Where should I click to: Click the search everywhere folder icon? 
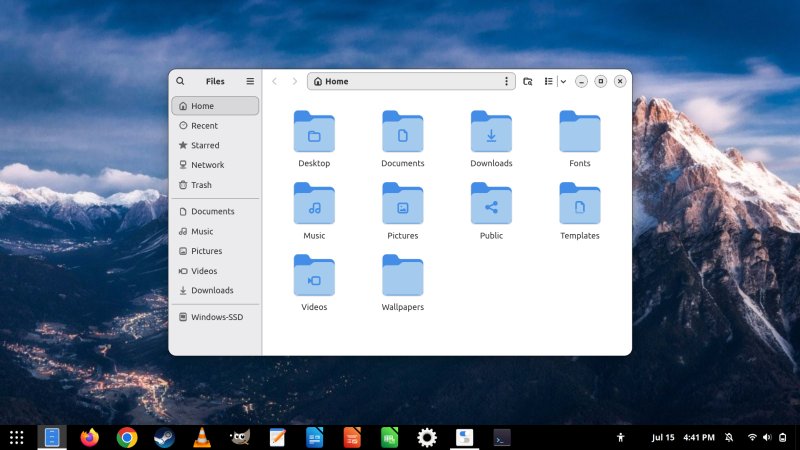click(528, 81)
